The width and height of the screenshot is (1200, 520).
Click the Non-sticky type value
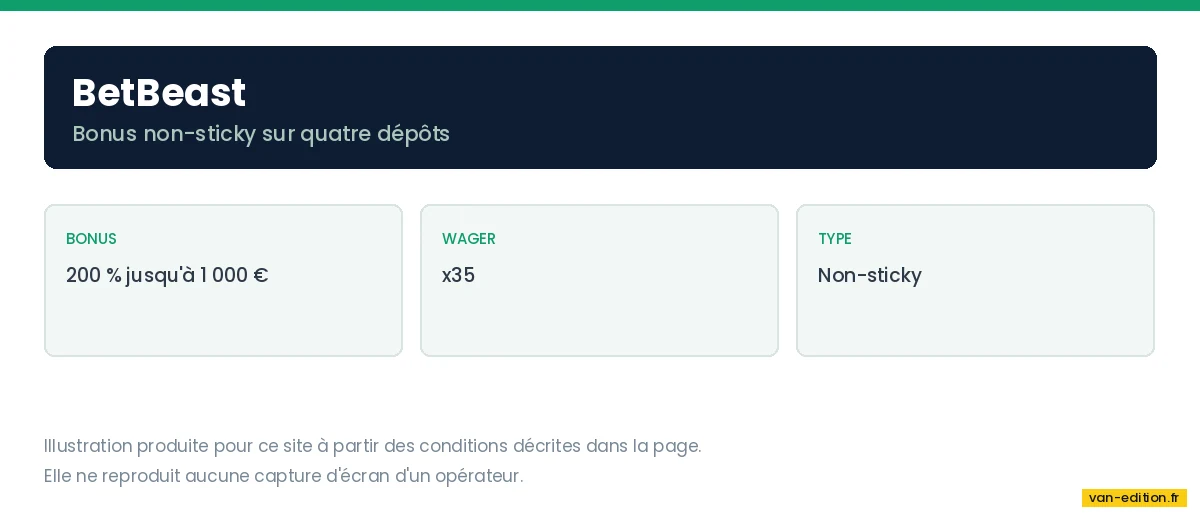click(870, 275)
